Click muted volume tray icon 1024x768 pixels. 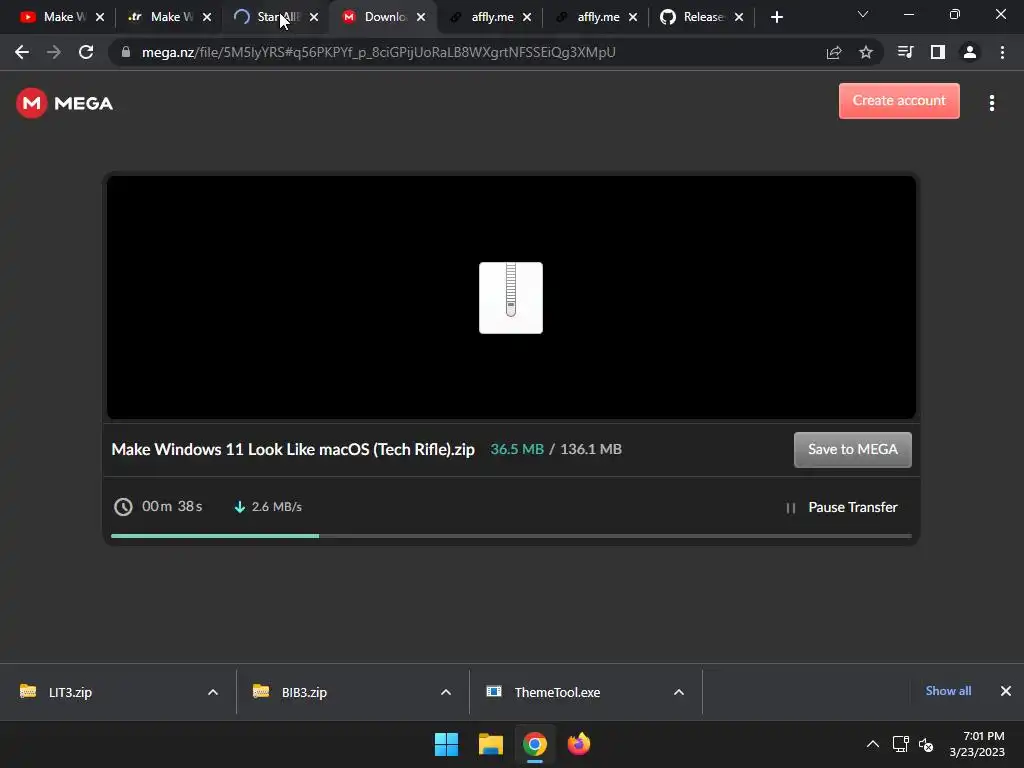(926, 744)
